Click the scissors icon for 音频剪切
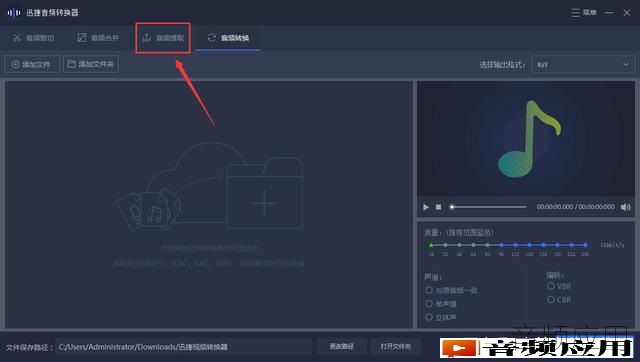The image size is (640, 362). 17,38
